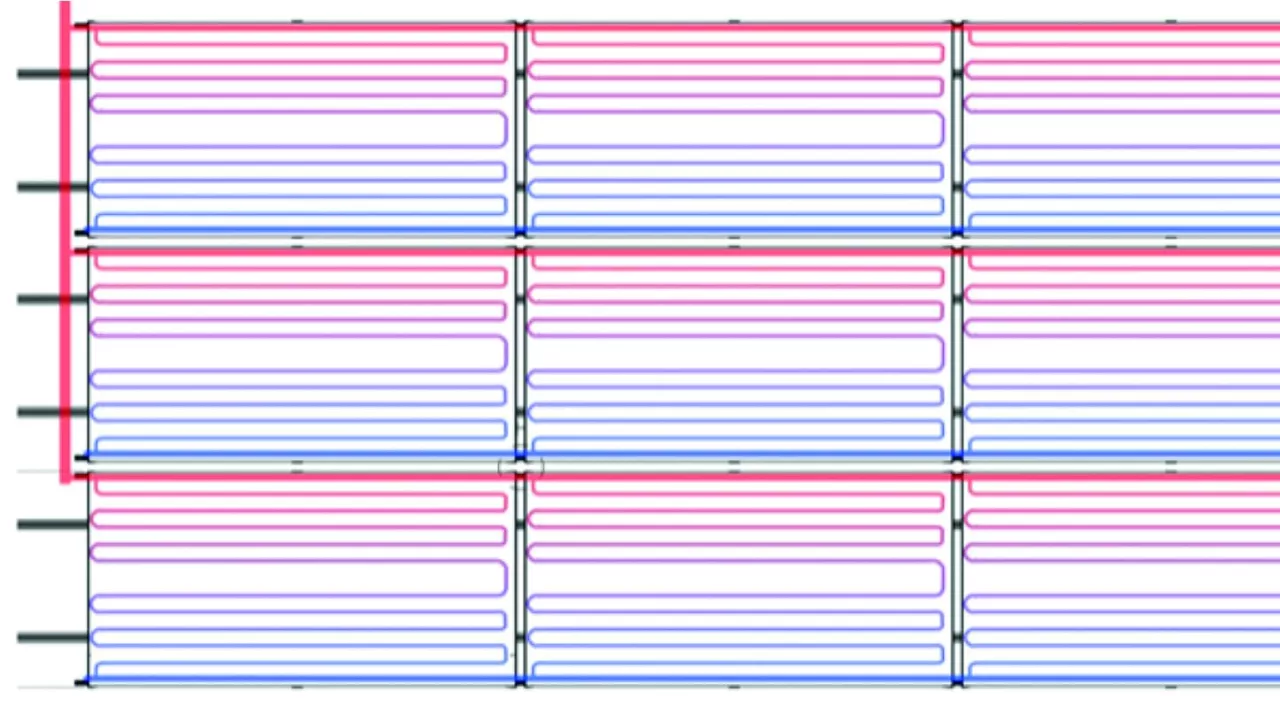Select red supply header of top-left panel
Image resolution: width=1280 pixels, height=720 pixels.
(x=300, y=28)
